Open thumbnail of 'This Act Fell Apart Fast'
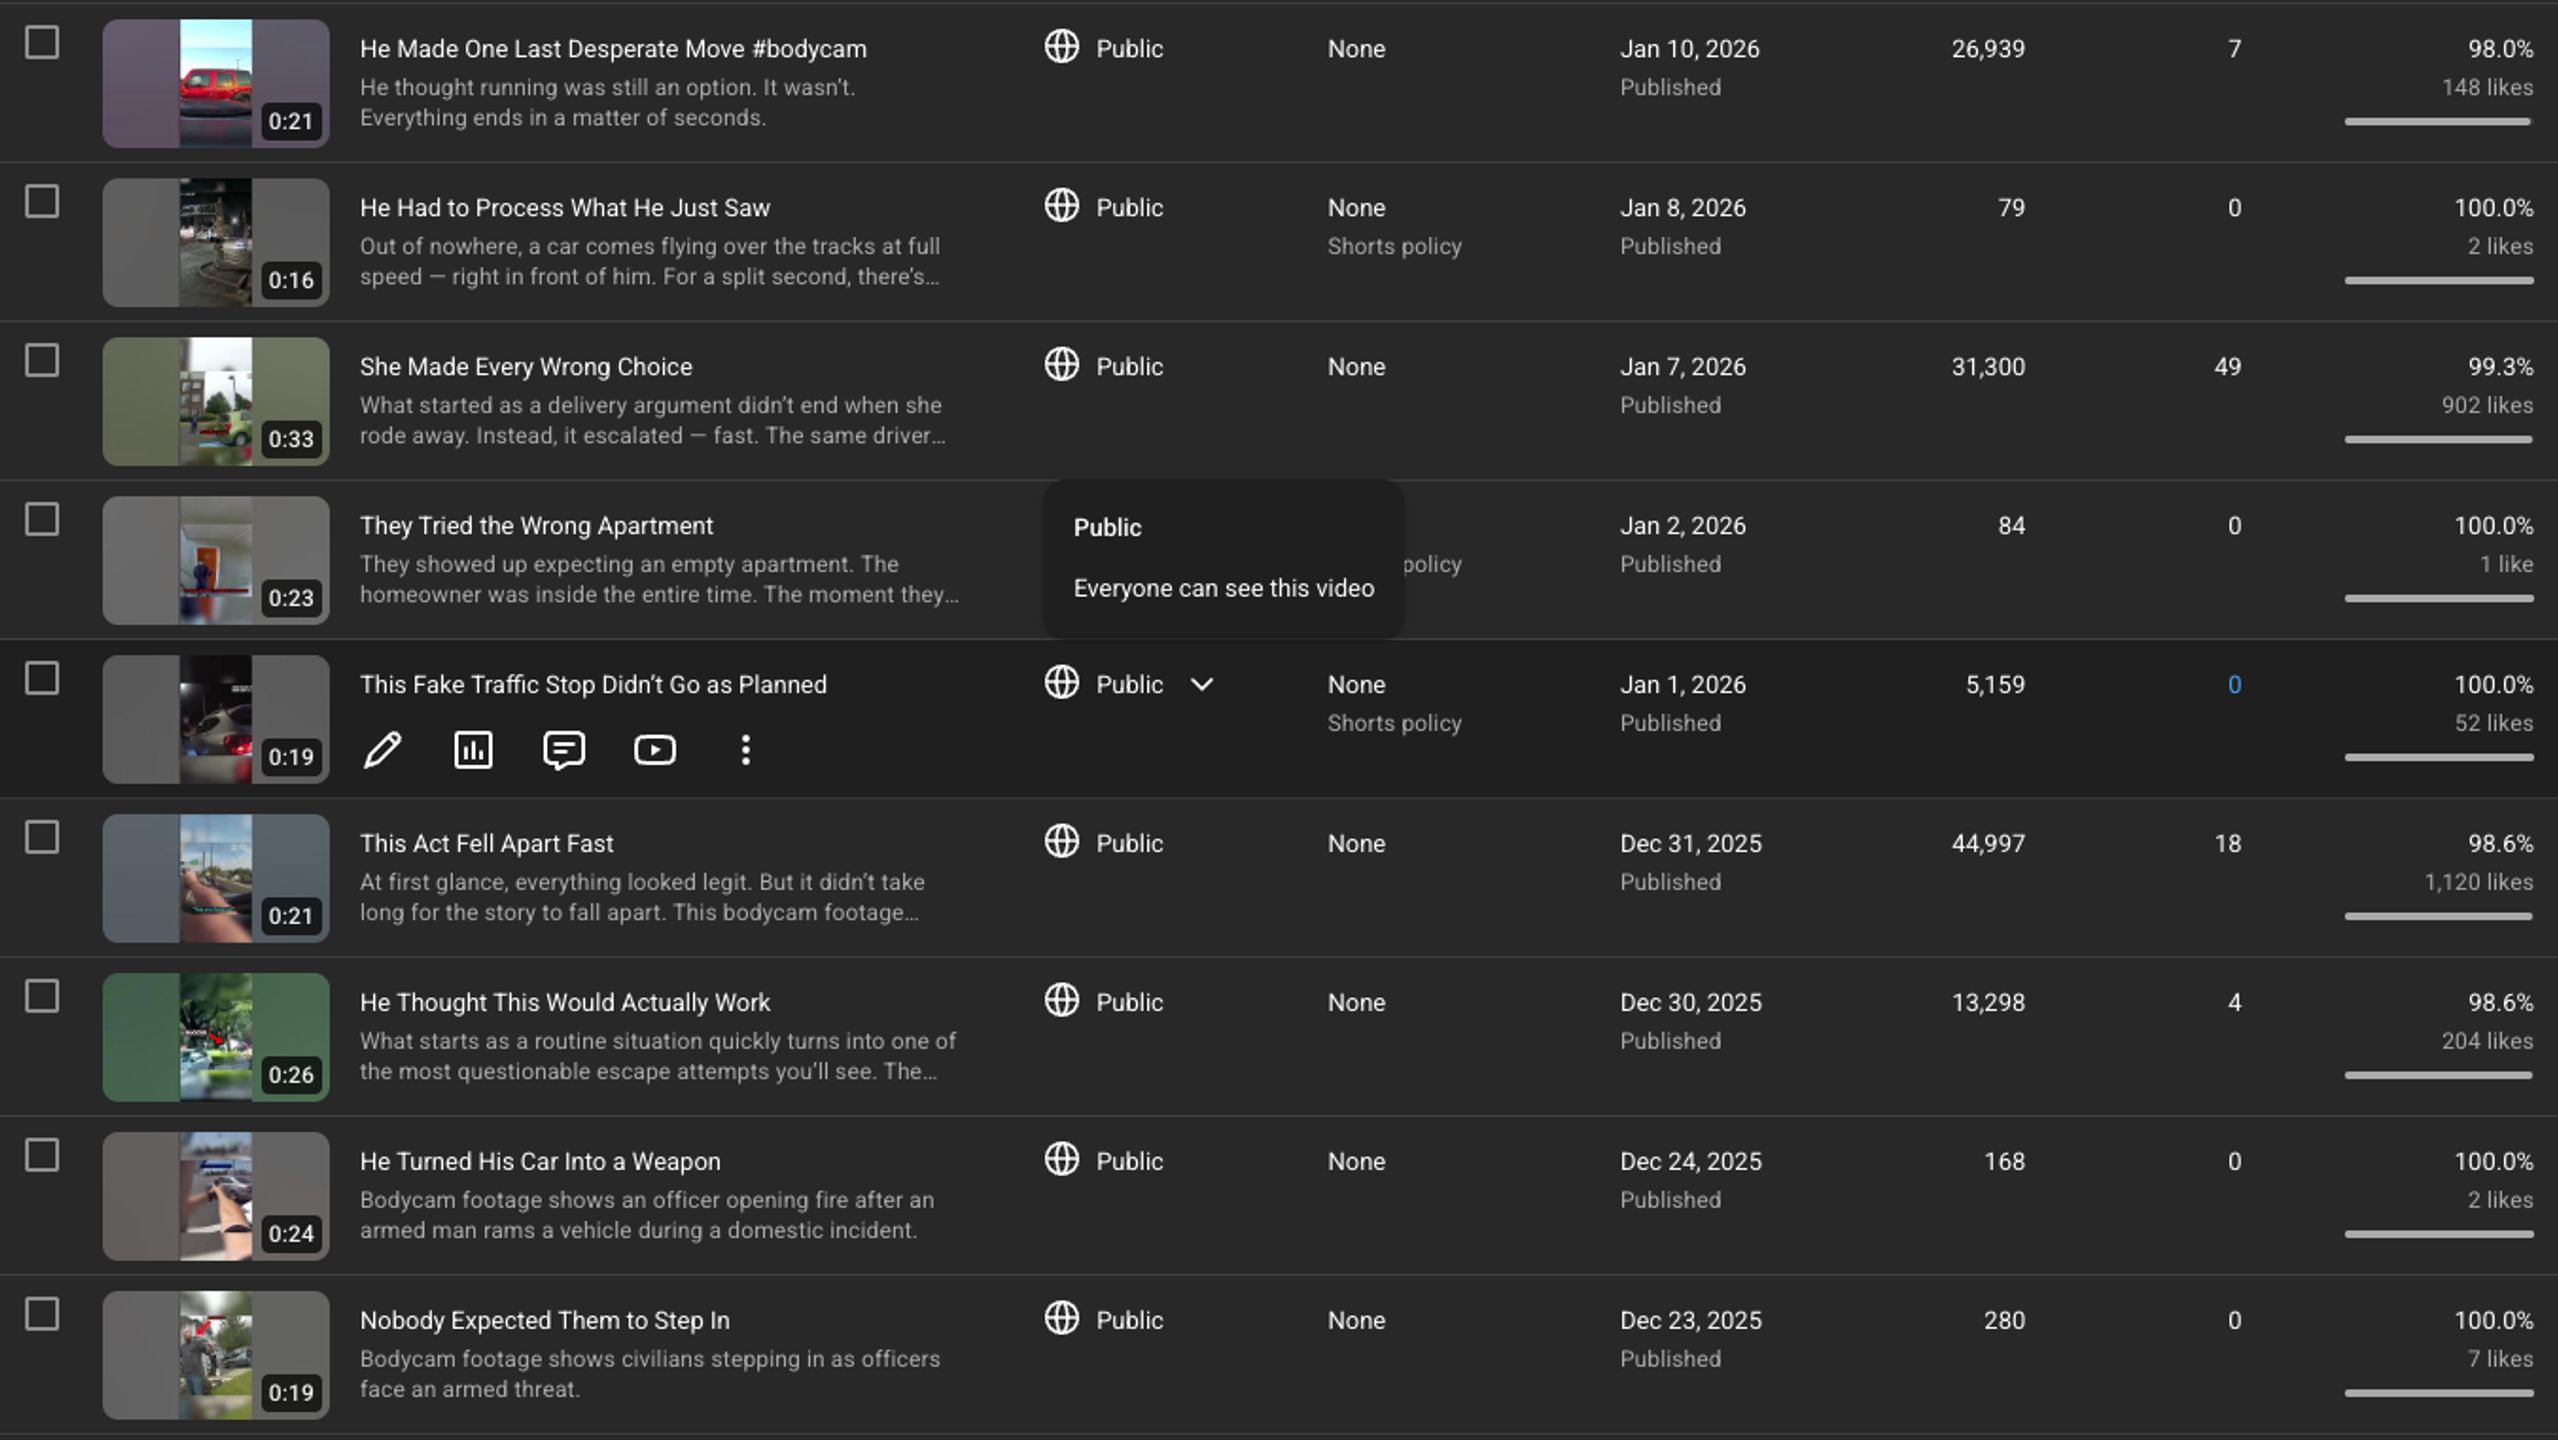 tap(216, 878)
